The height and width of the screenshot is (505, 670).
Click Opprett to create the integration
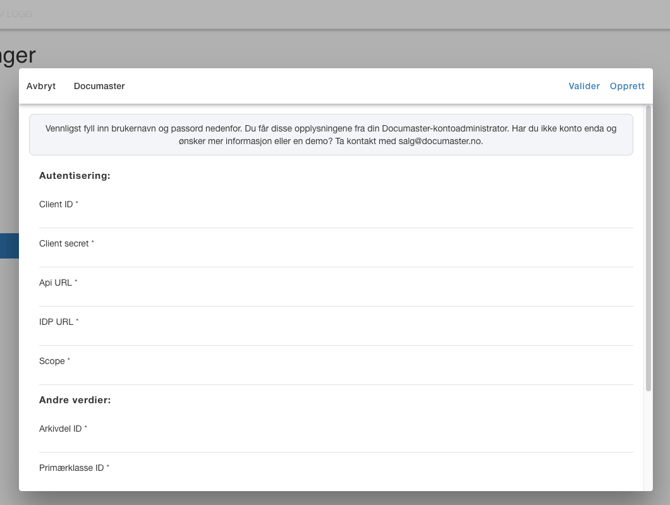tap(627, 86)
